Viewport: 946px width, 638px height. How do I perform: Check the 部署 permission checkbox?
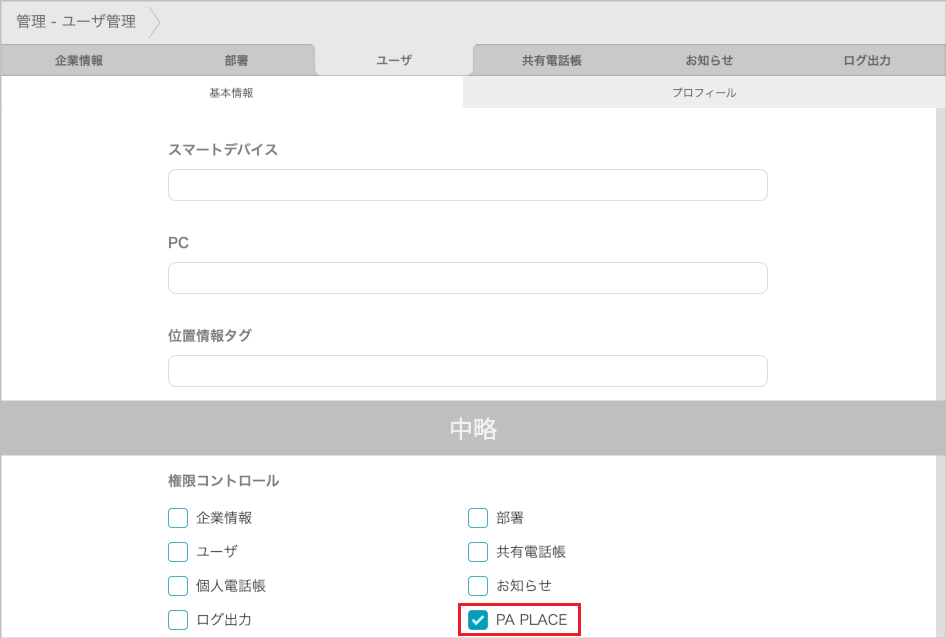[x=478, y=518]
